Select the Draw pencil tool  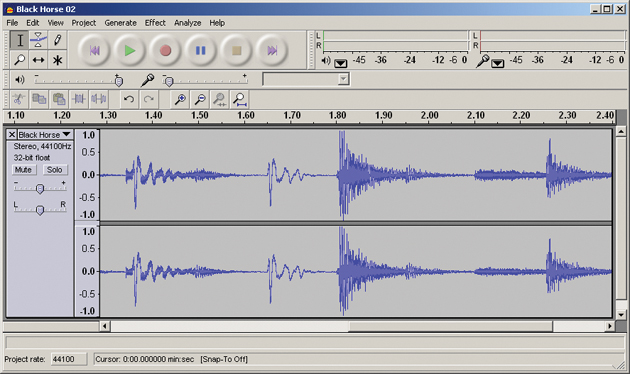coord(57,40)
